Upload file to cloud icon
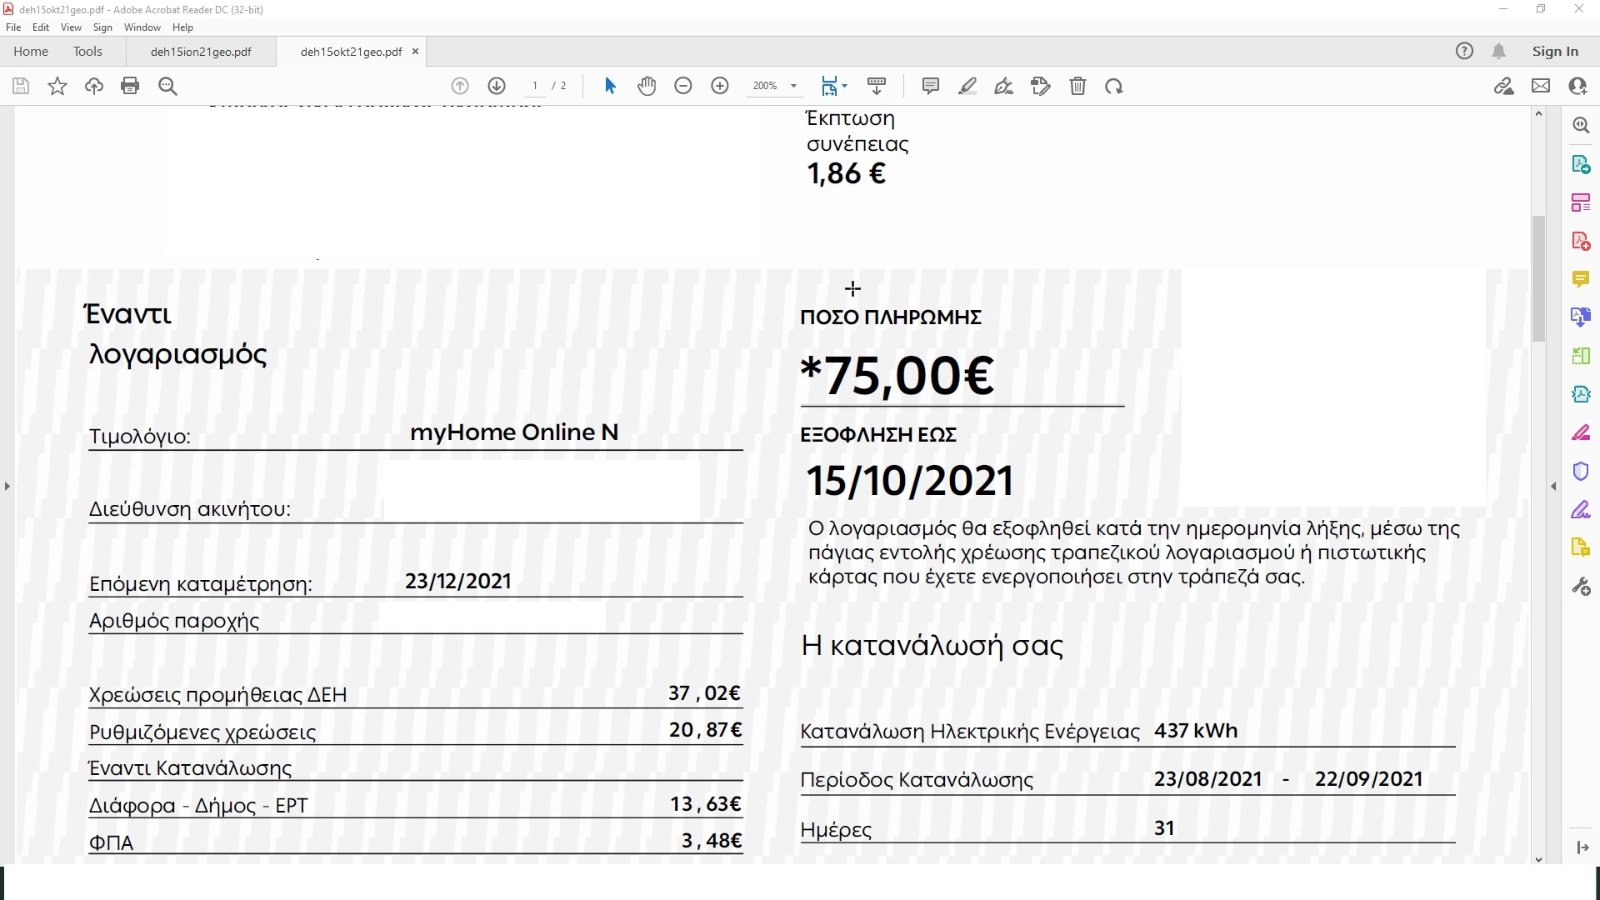Viewport: 1600px width, 900px height. coord(94,86)
